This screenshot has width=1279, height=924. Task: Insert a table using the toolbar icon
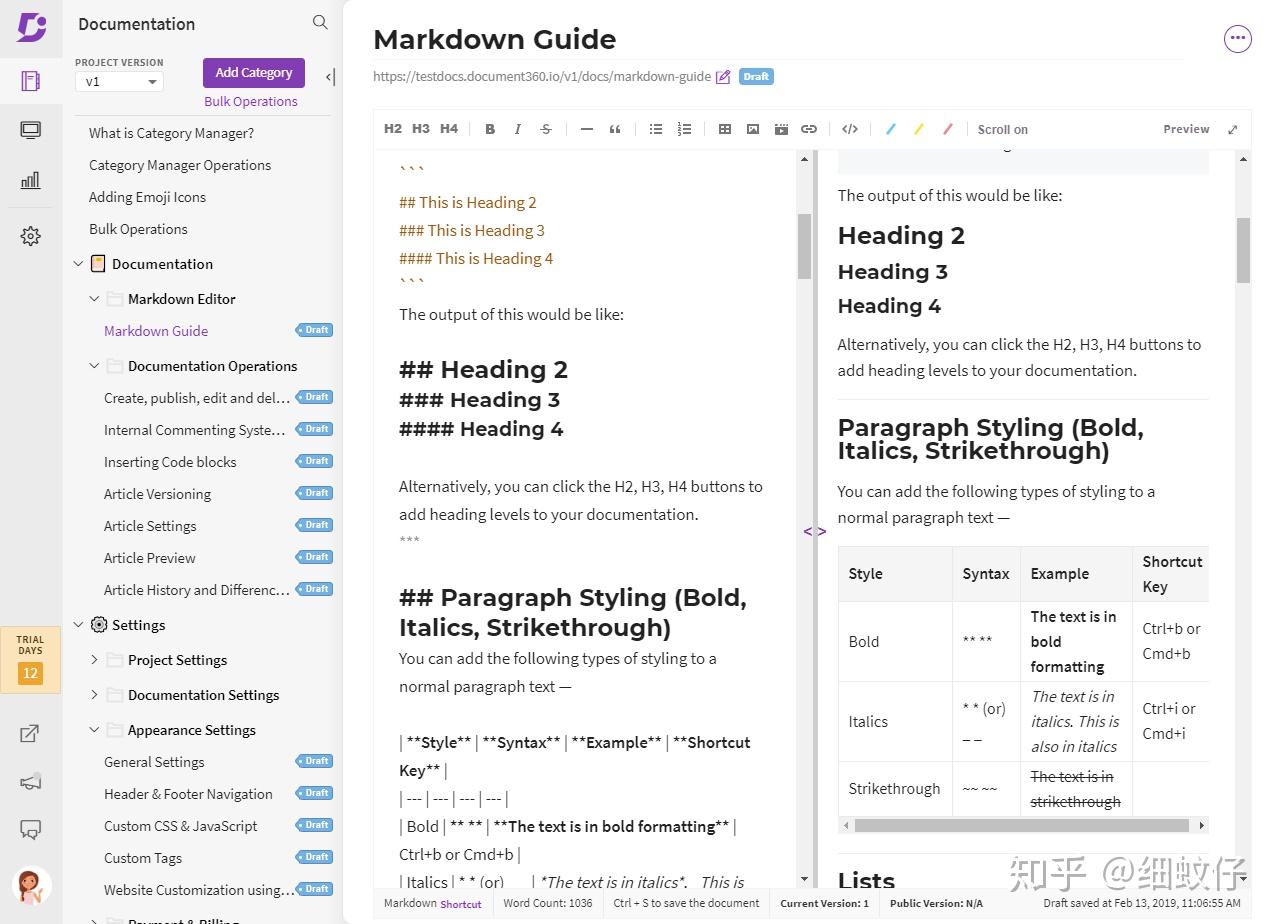724,128
